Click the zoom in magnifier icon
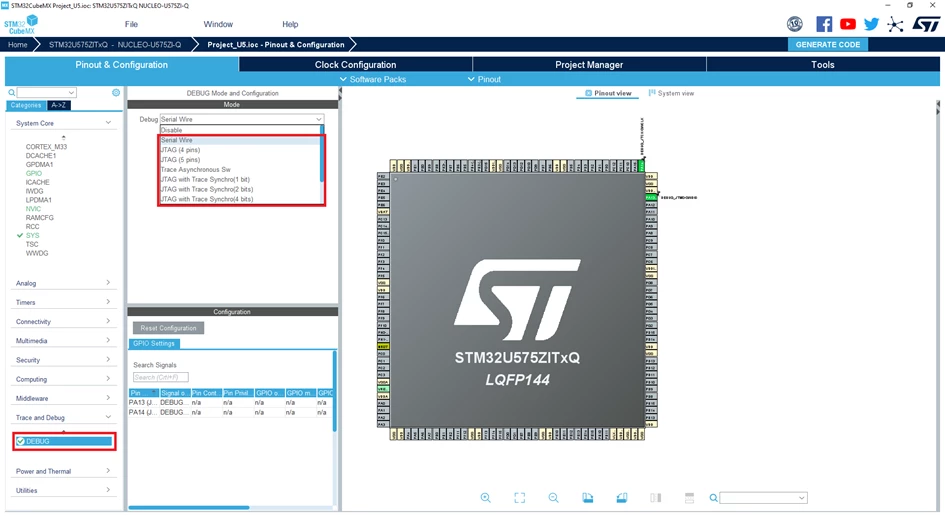 [485, 498]
